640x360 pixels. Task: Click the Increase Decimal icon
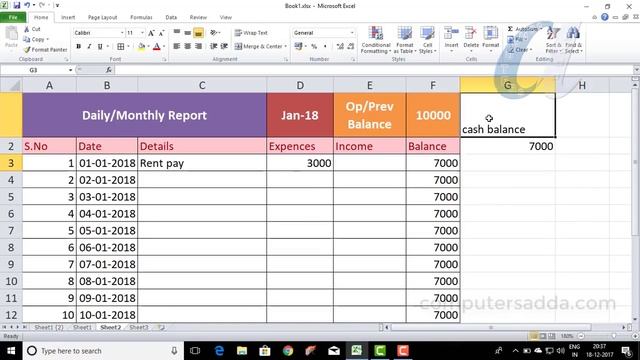[x=340, y=47]
